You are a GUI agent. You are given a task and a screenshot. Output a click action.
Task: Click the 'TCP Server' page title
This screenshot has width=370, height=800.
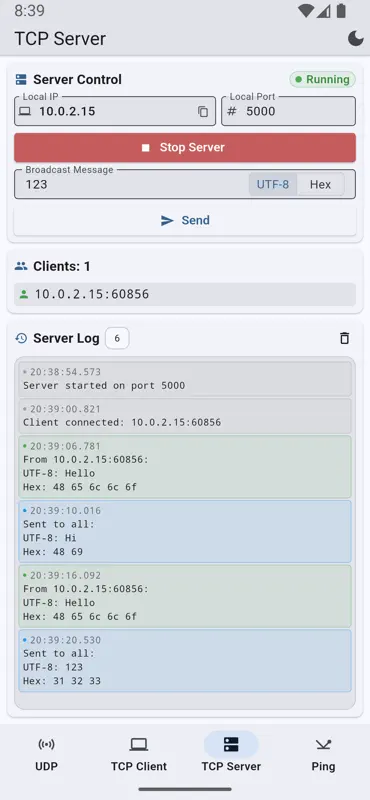pos(60,39)
